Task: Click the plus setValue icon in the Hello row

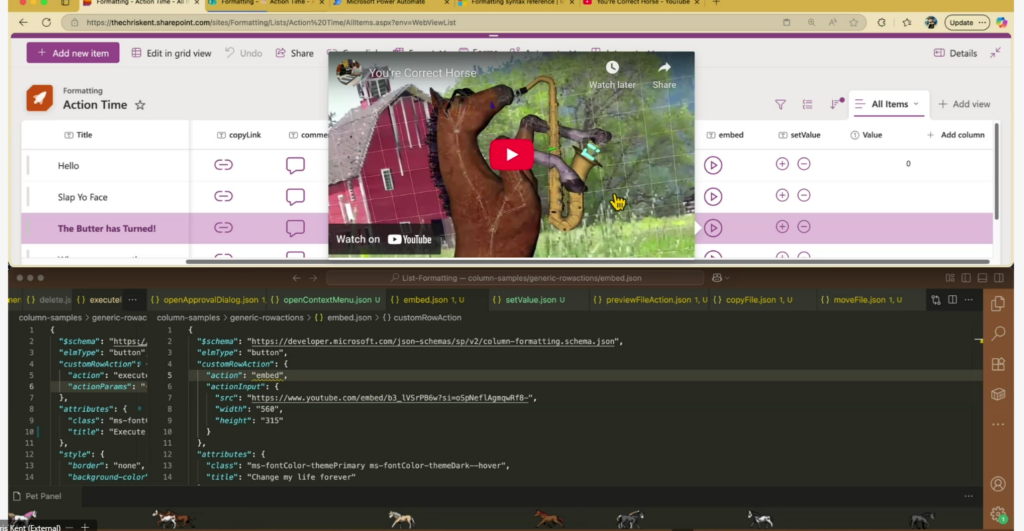Action: tap(782, 164)
